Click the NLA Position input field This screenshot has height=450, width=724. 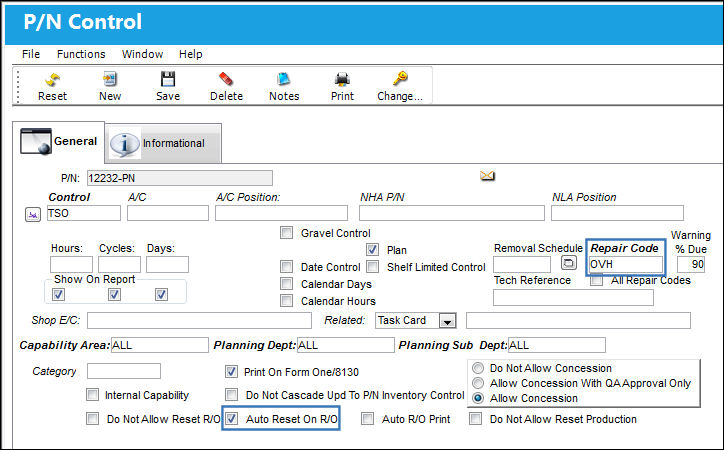click(617, 213)
